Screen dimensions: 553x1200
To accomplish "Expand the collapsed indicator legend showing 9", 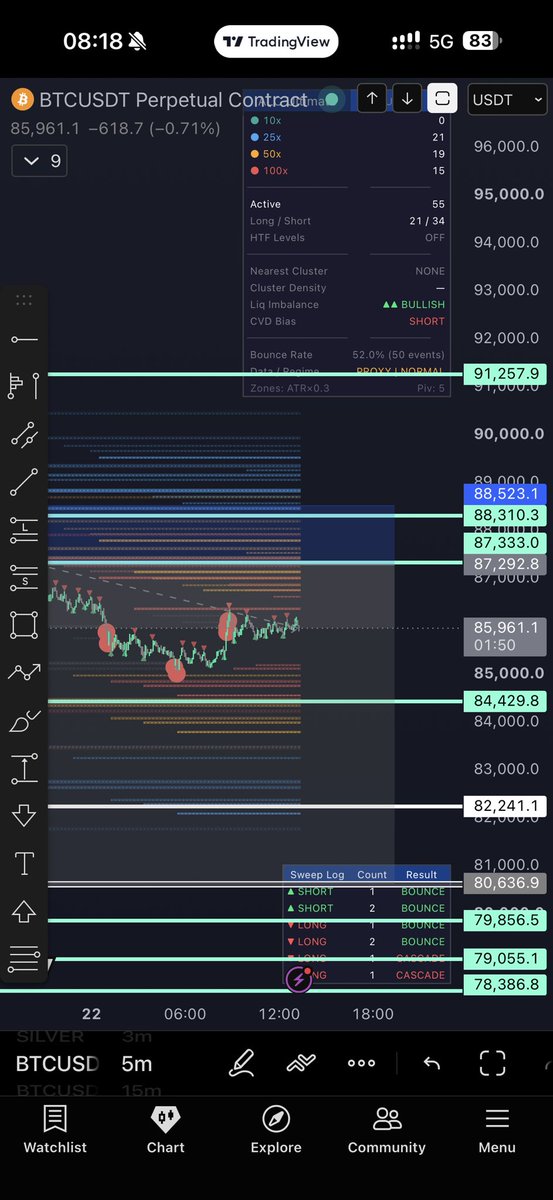I will 39,161.
